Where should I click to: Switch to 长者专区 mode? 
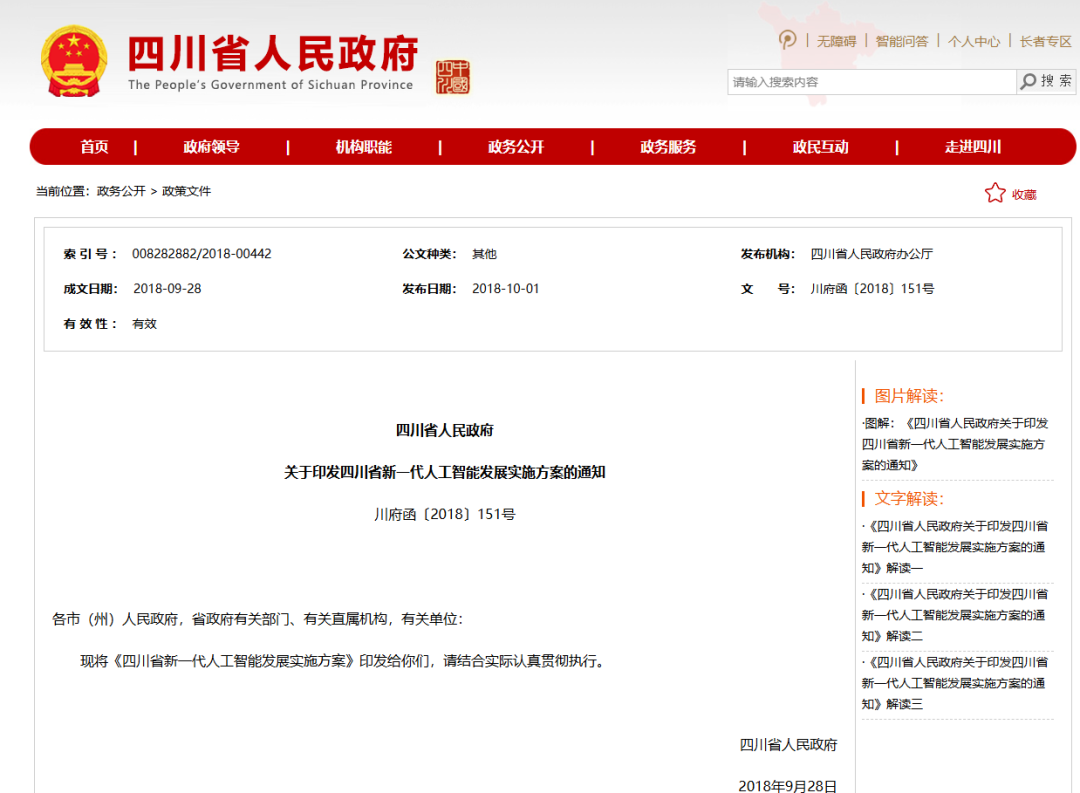click(x=1045, y=41)
